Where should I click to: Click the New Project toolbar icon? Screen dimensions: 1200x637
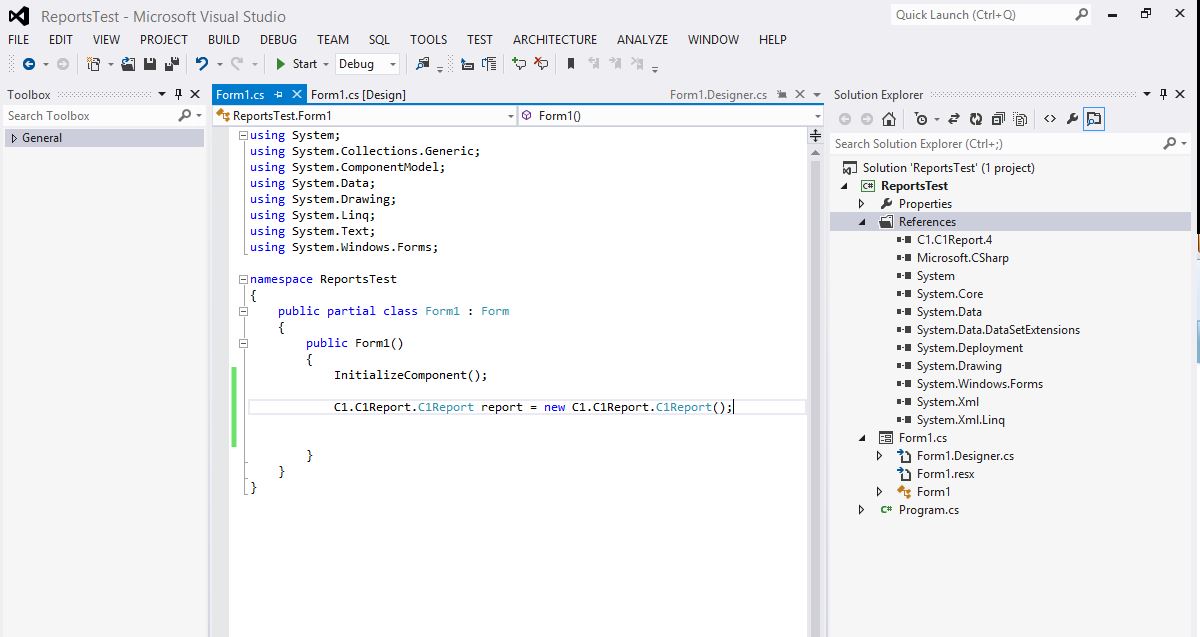click(x=93, y=64)
